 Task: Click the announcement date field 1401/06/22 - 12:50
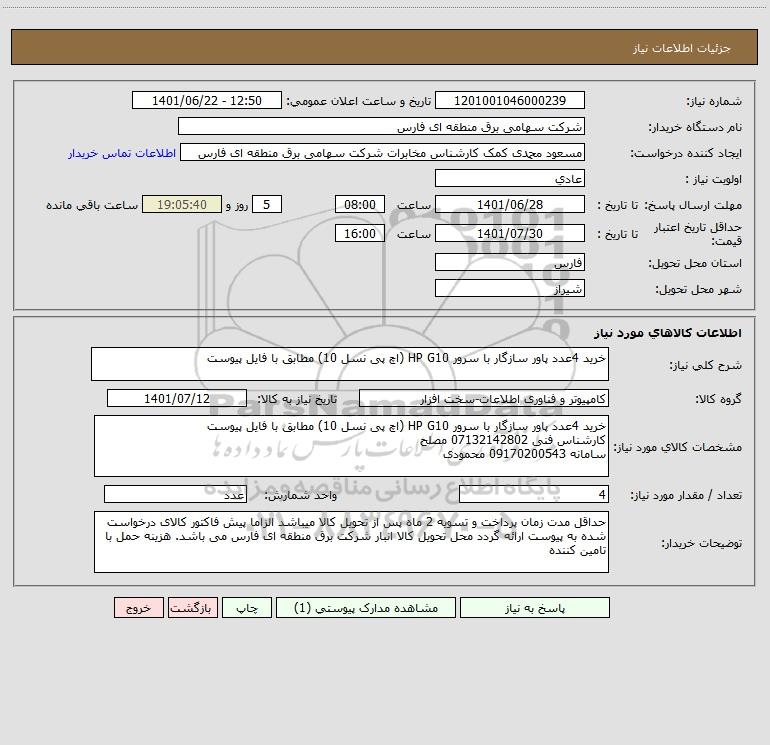(x=207, y=100)
